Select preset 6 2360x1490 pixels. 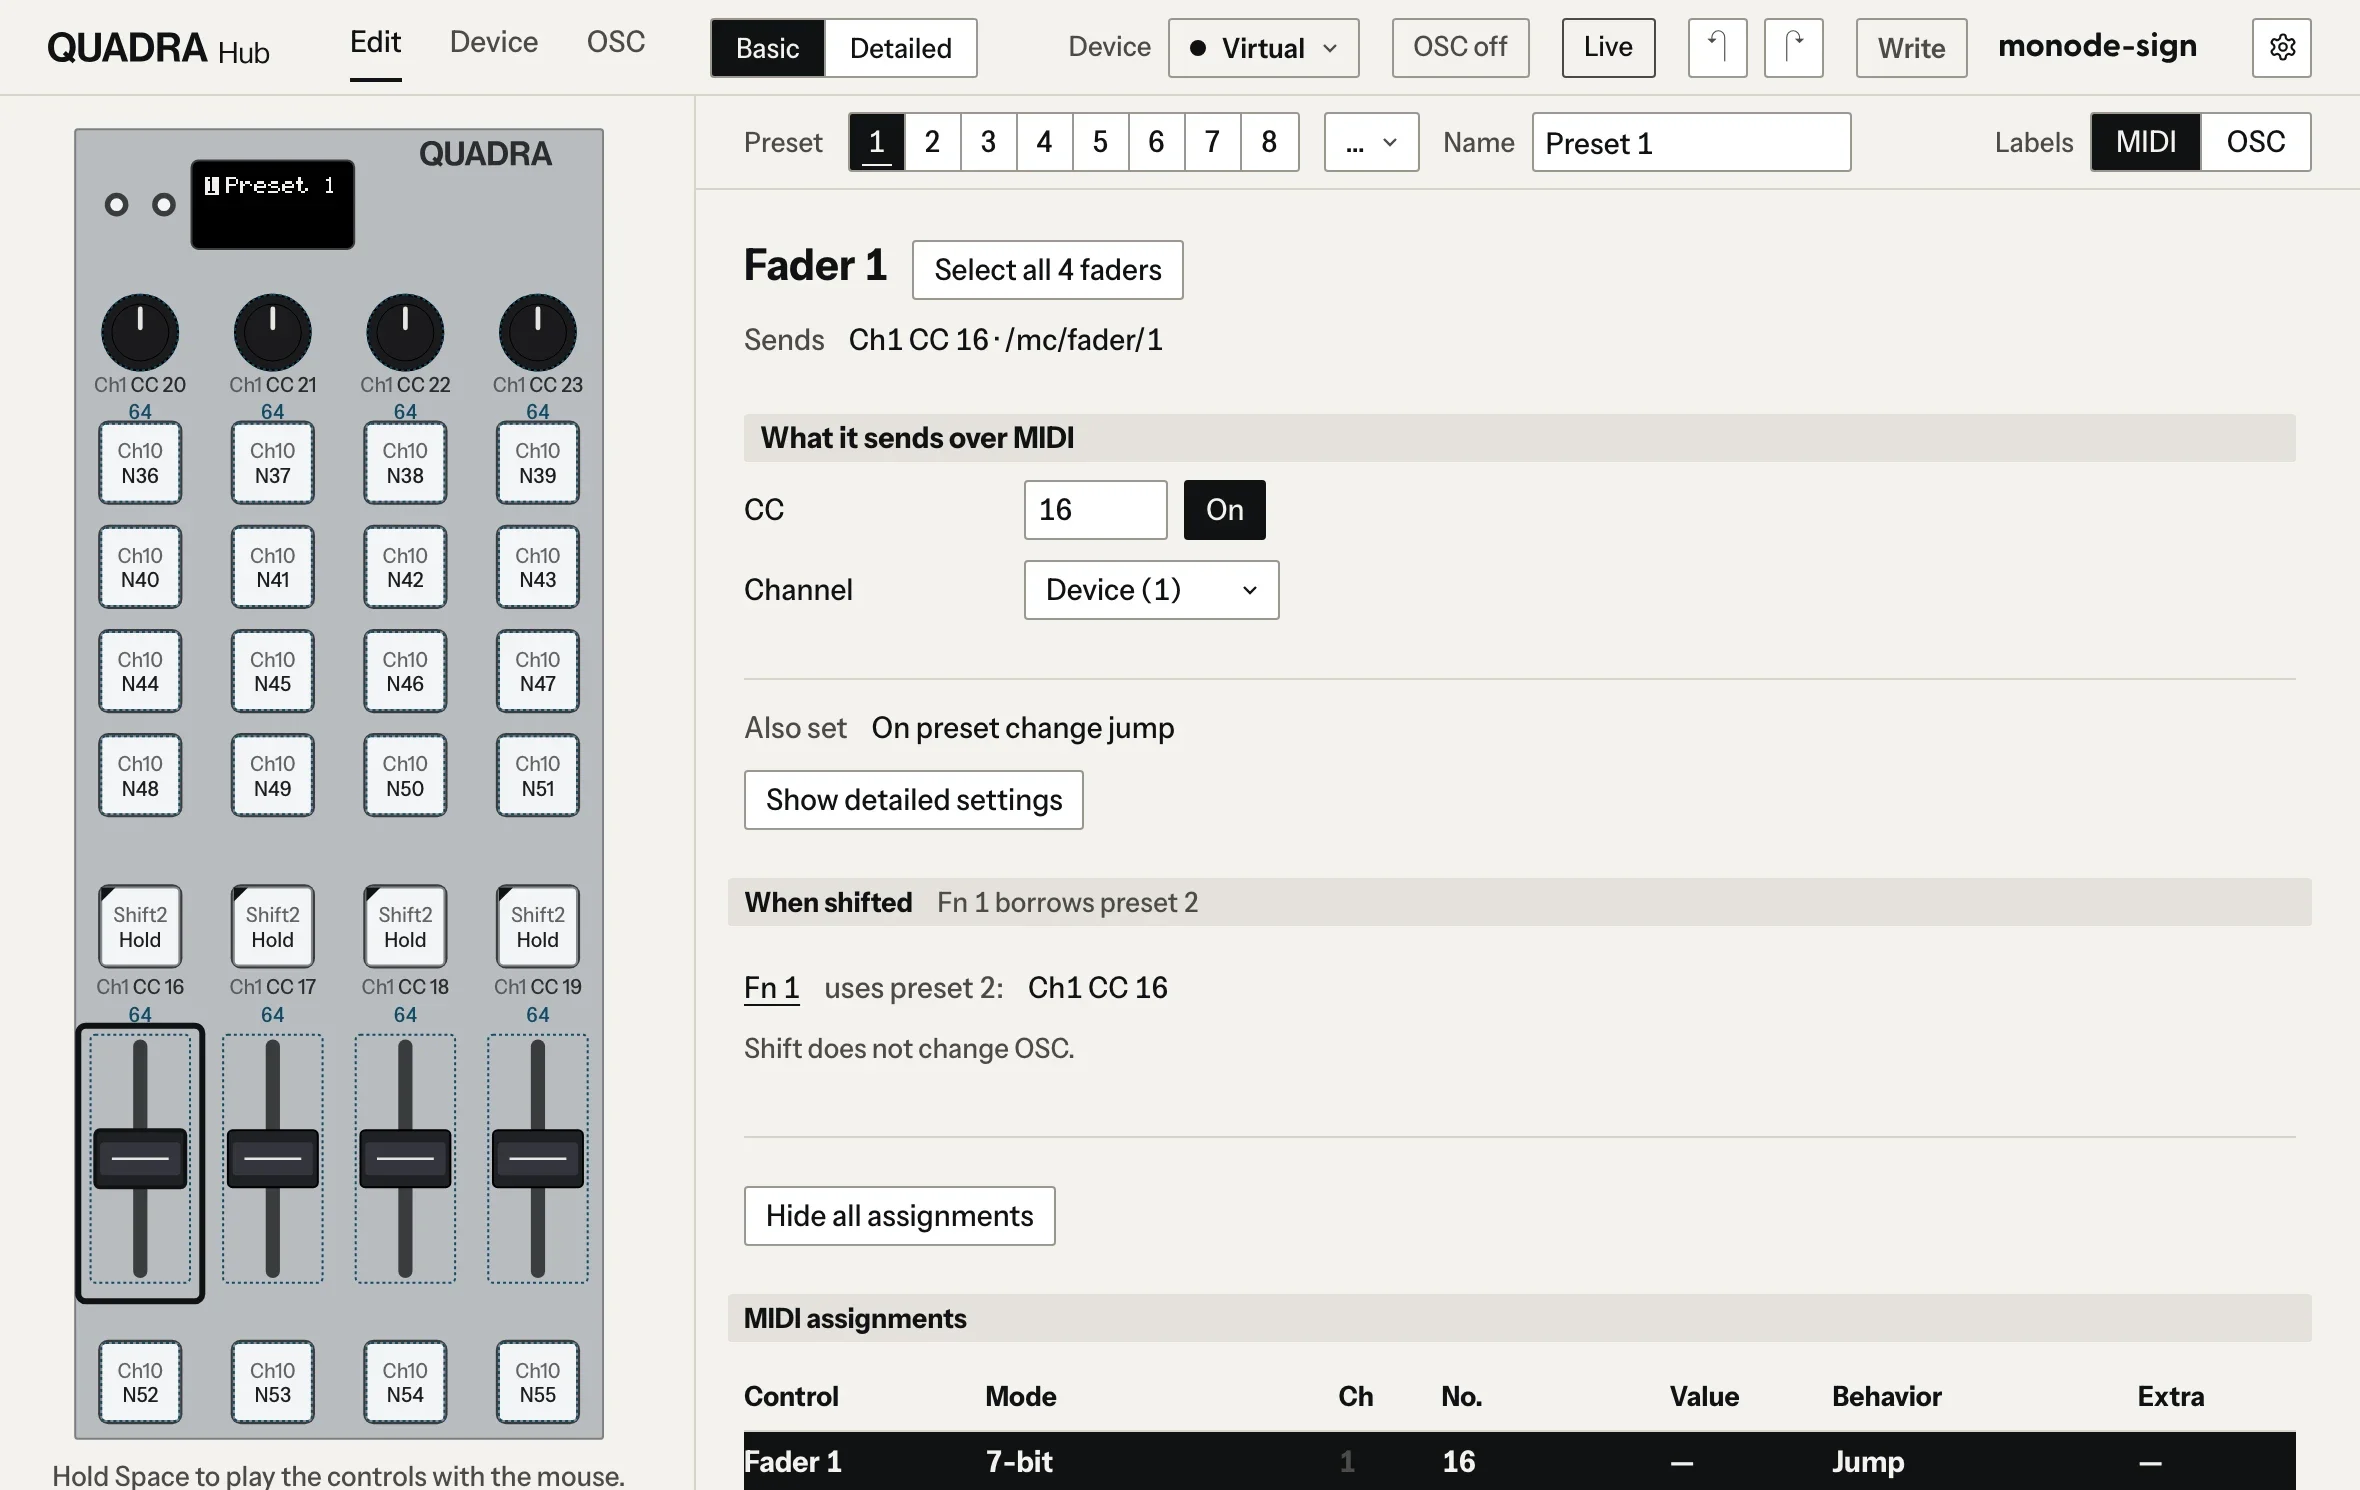click(x=1157, y=142)
